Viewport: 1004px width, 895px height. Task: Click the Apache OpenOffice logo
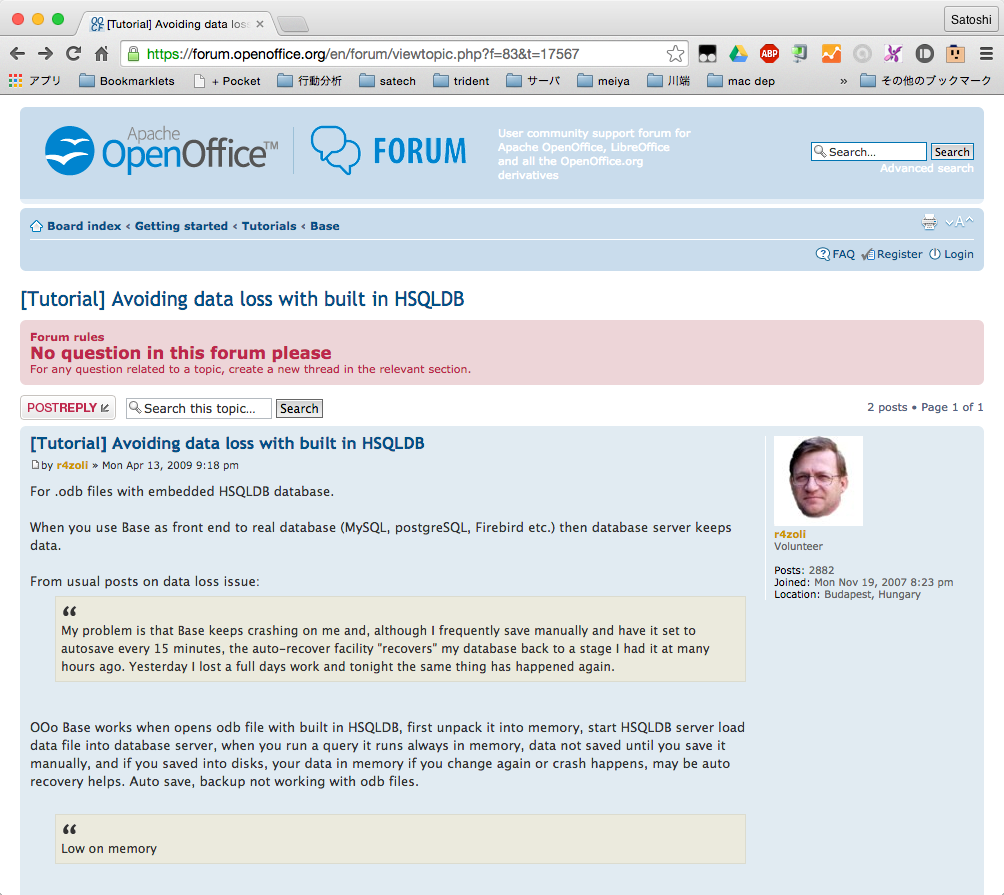click(x=161, y=151)
